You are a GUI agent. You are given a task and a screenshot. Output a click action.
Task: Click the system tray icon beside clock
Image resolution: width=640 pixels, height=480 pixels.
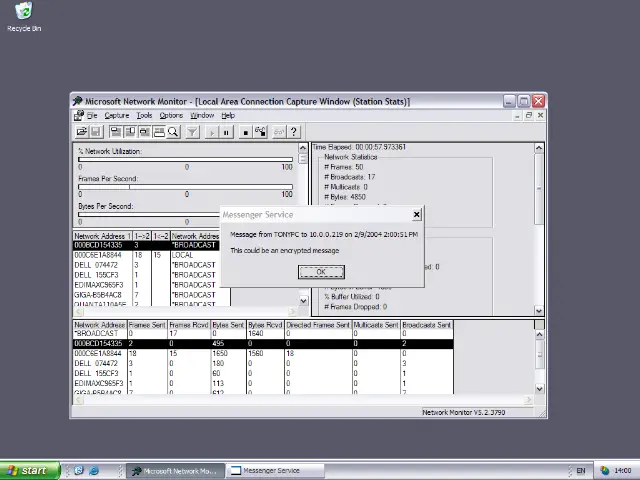coord(604,471)
